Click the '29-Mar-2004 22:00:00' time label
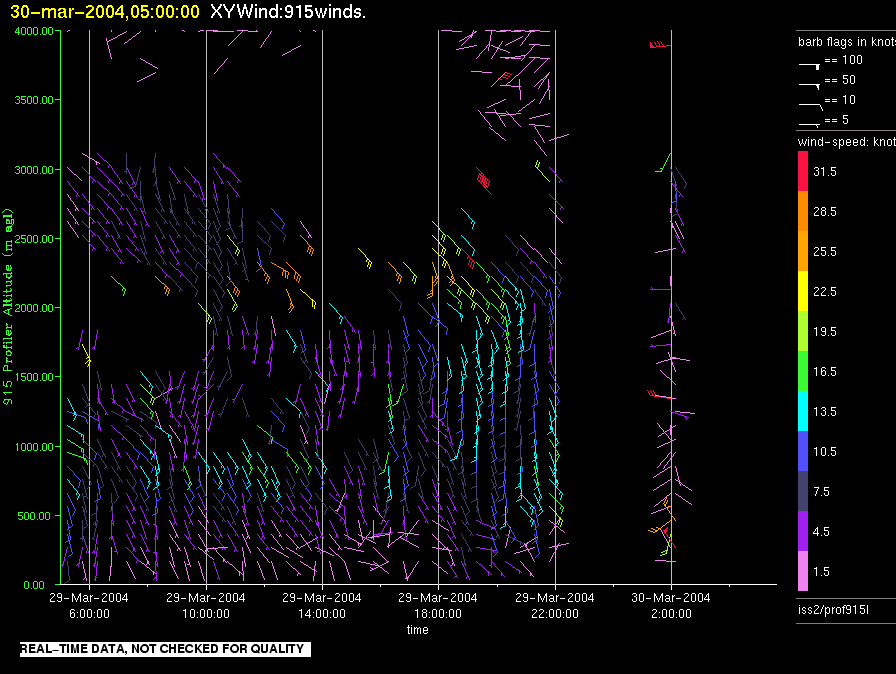 pos(555,605)
